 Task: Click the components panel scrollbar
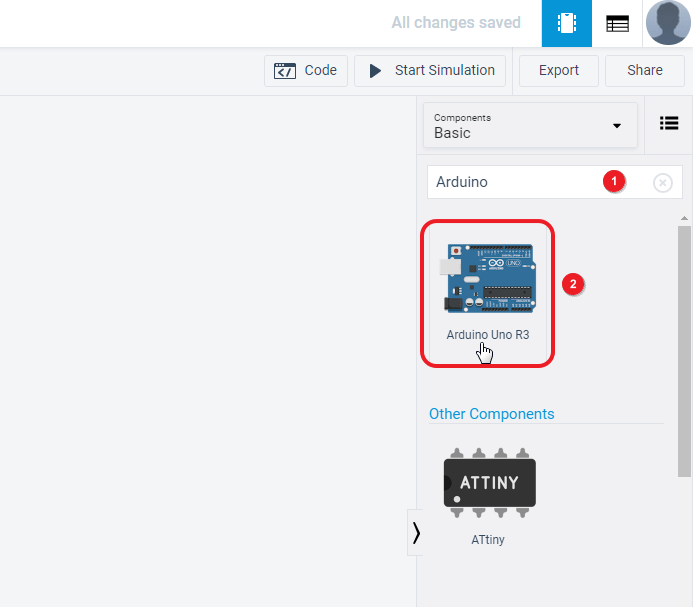[x=684, y=351]
